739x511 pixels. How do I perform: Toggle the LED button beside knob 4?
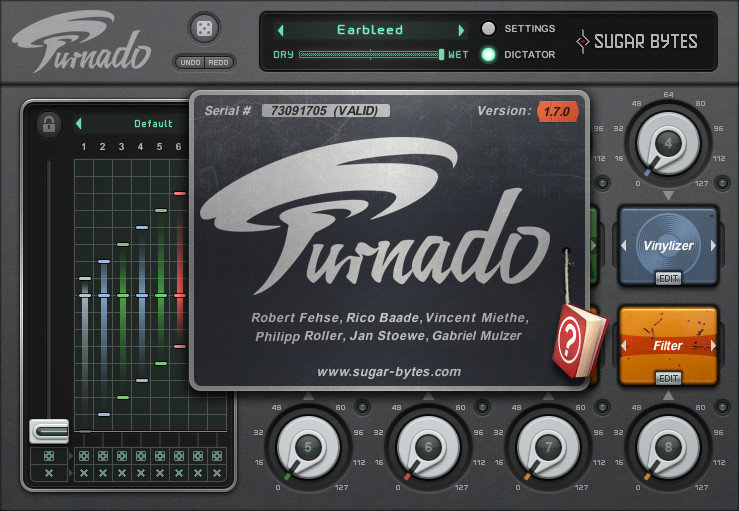(x=722, y=182)
